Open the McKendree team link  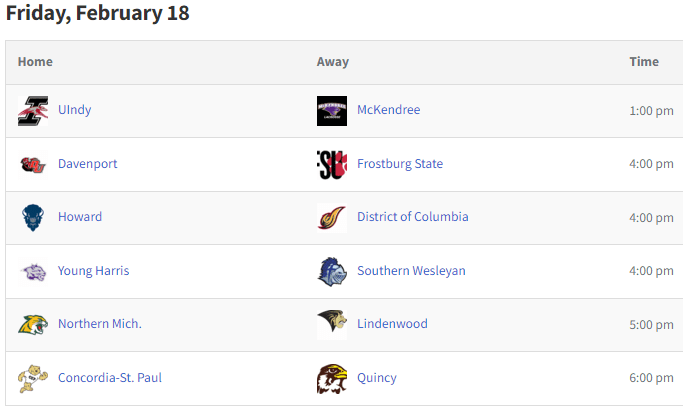pos(389,110)
